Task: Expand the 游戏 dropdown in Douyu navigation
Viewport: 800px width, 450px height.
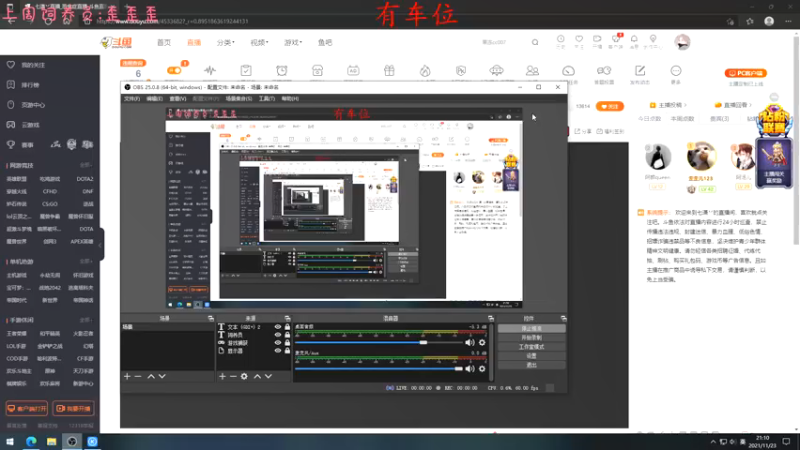Action: [x=293, y=42]
